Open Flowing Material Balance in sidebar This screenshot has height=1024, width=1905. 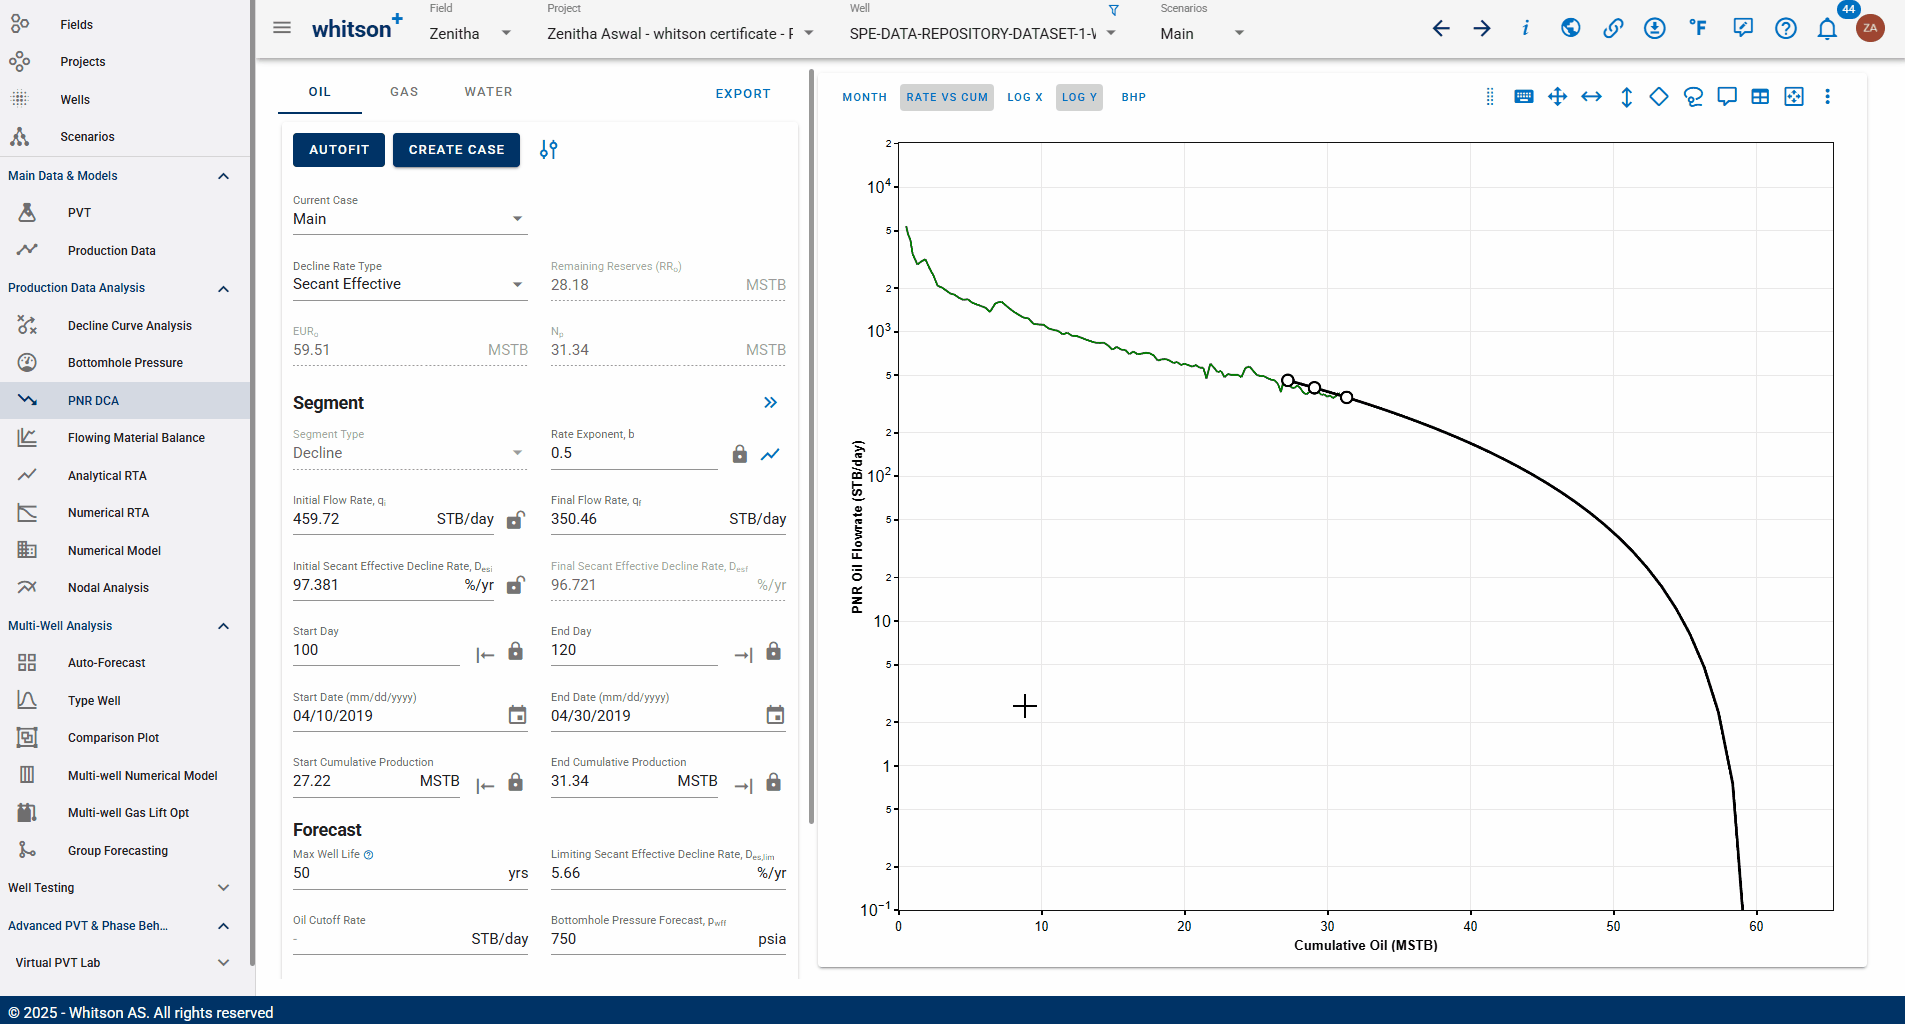pos(125,438)
